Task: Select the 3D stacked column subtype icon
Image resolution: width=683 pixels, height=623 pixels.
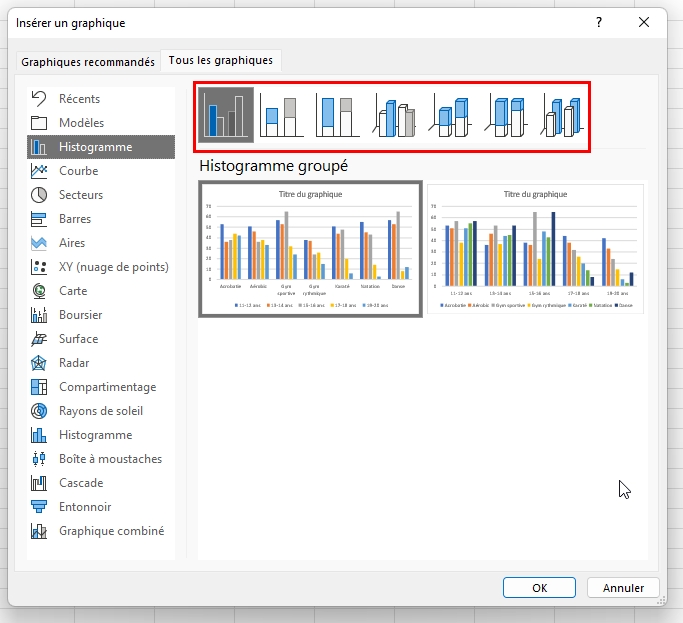Action: pos(451,116)
